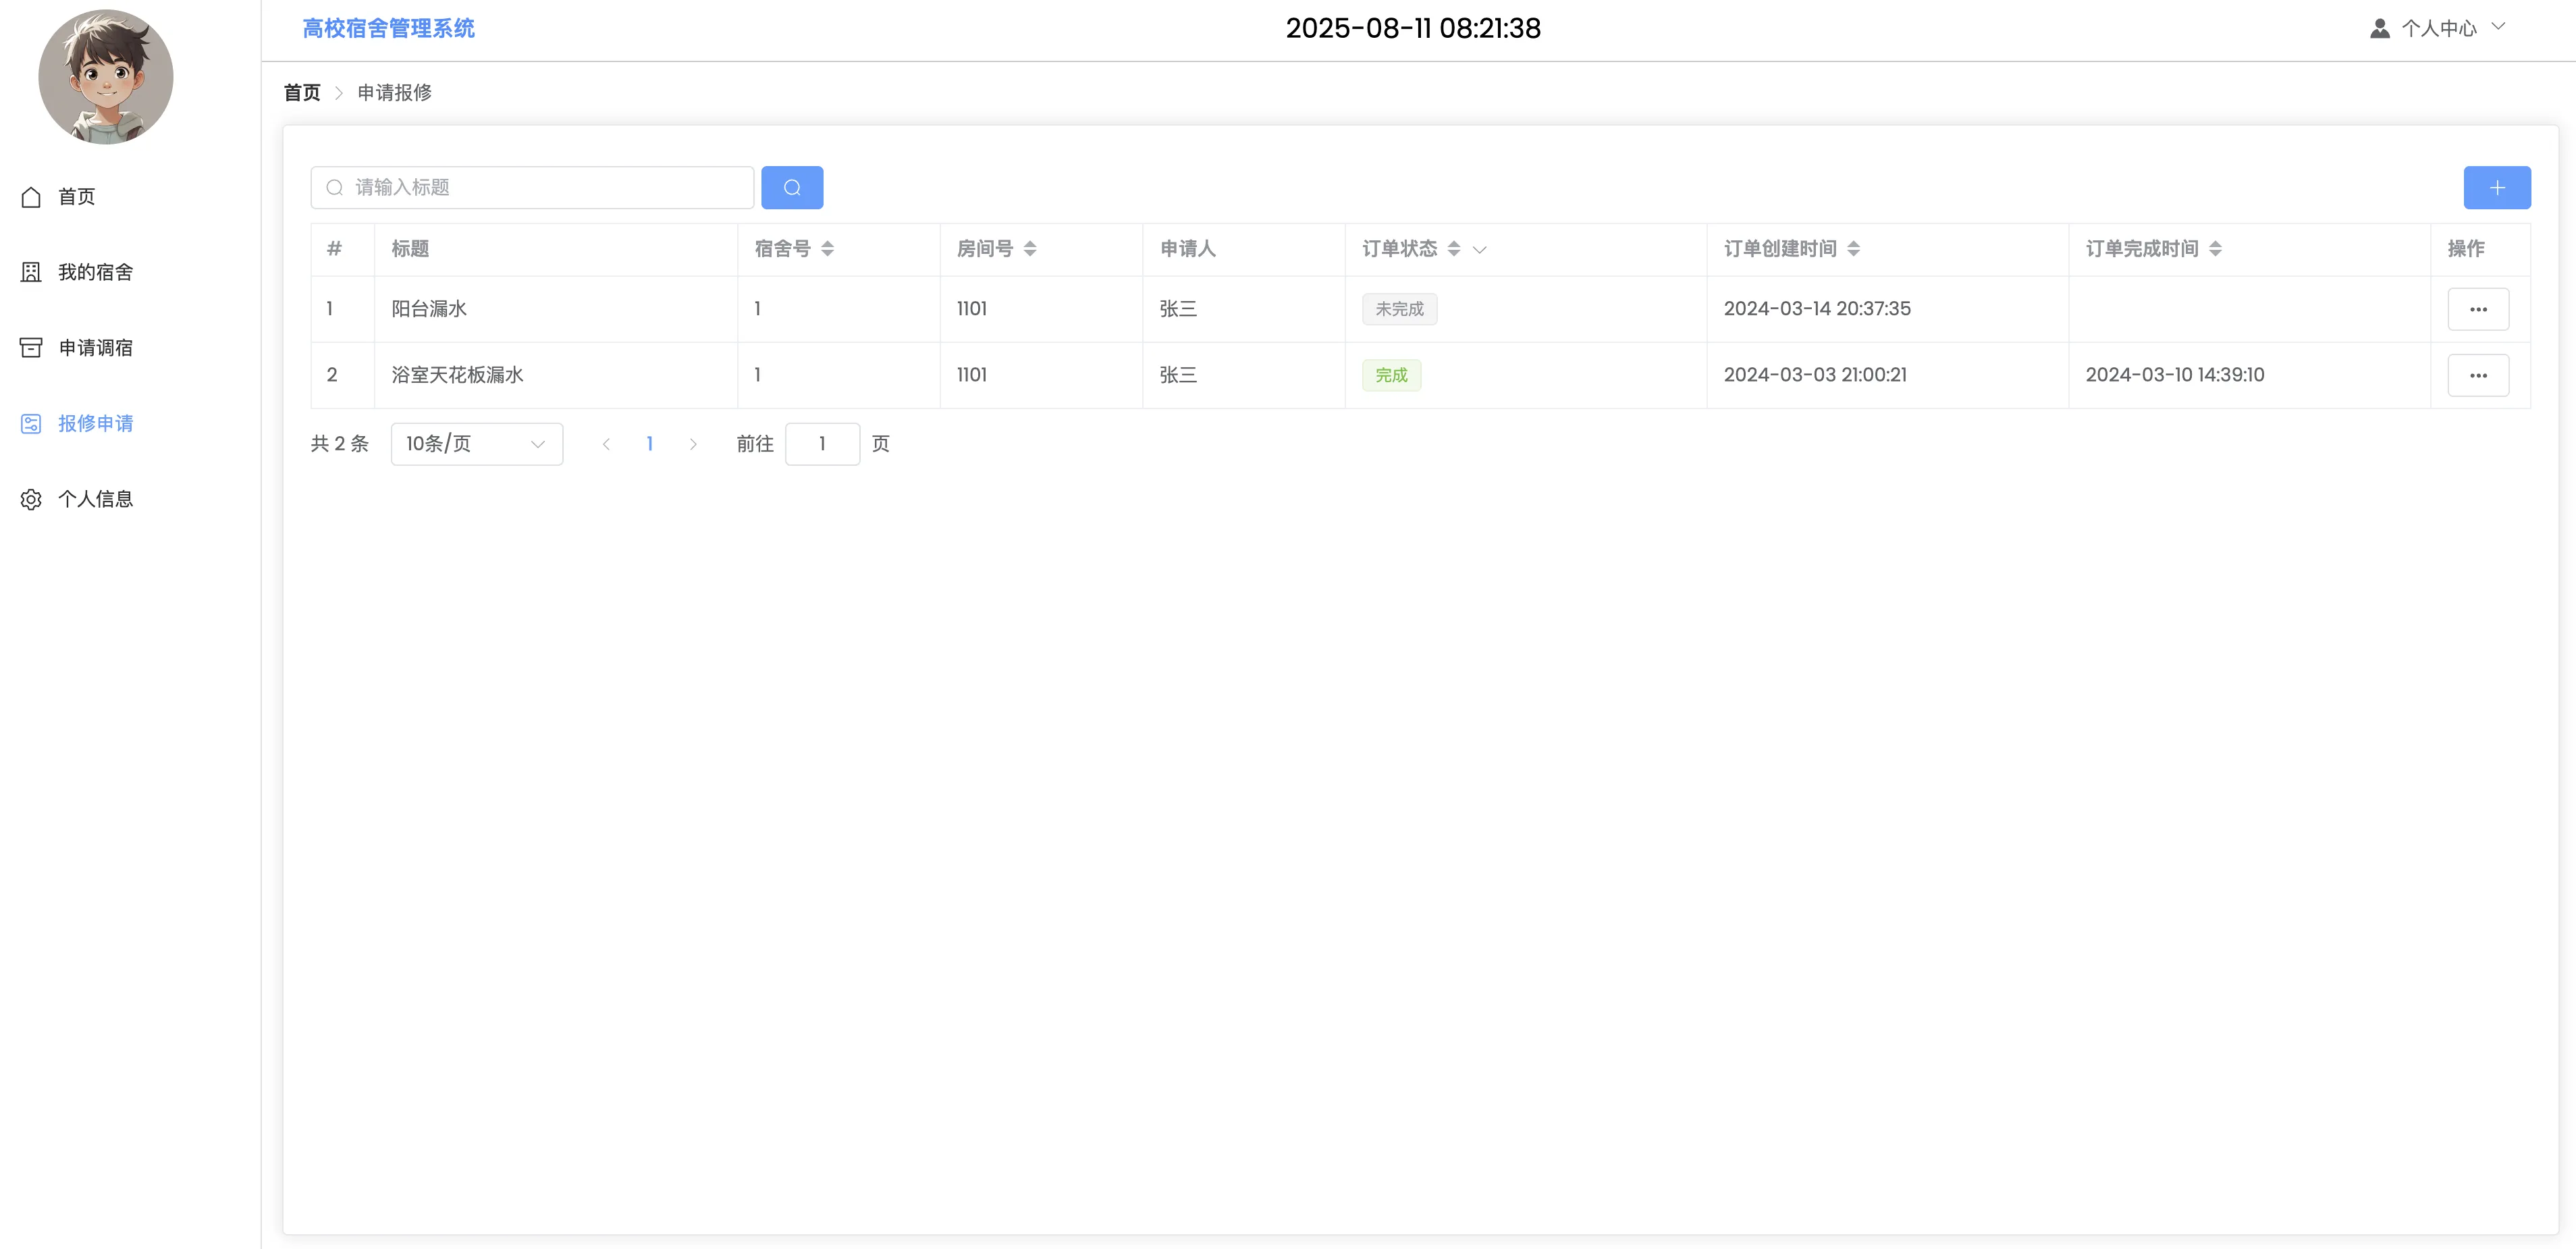Sort by 订单创建时间 column
This screenshot has height=1249, width=2576.
click(x=1853, y=249)
